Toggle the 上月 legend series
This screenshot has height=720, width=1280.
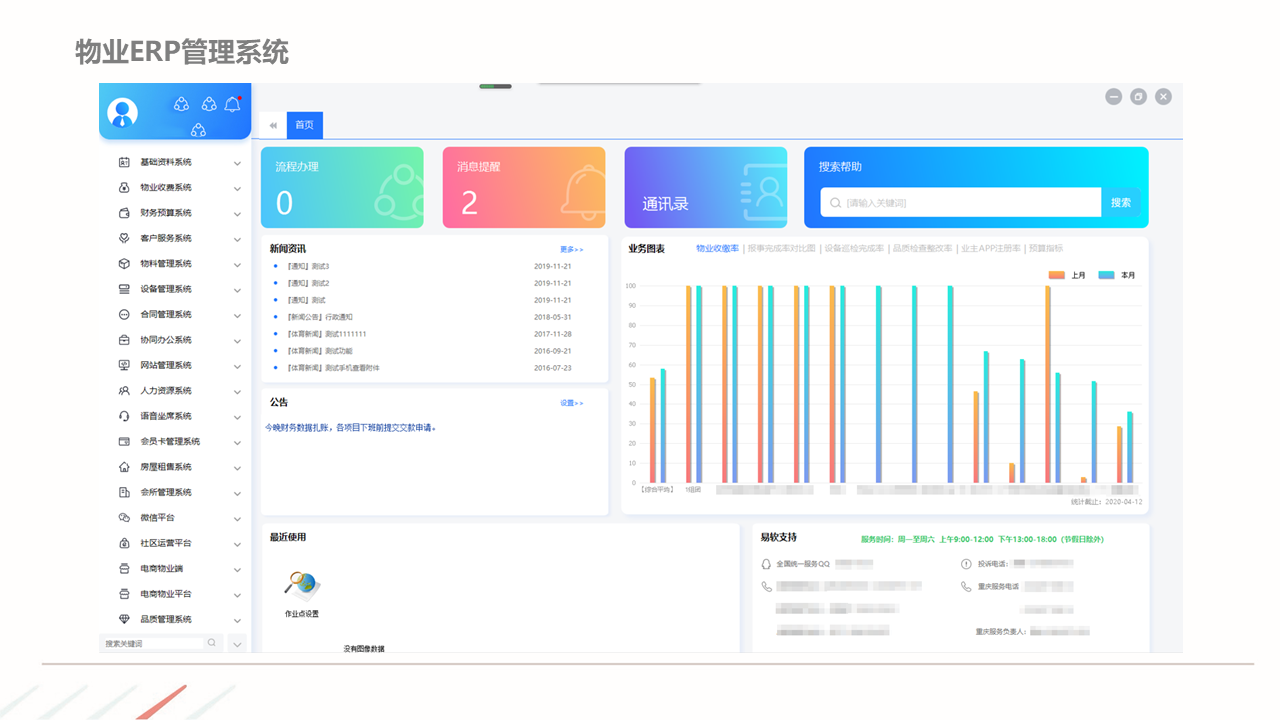(x=1067, y=275)
